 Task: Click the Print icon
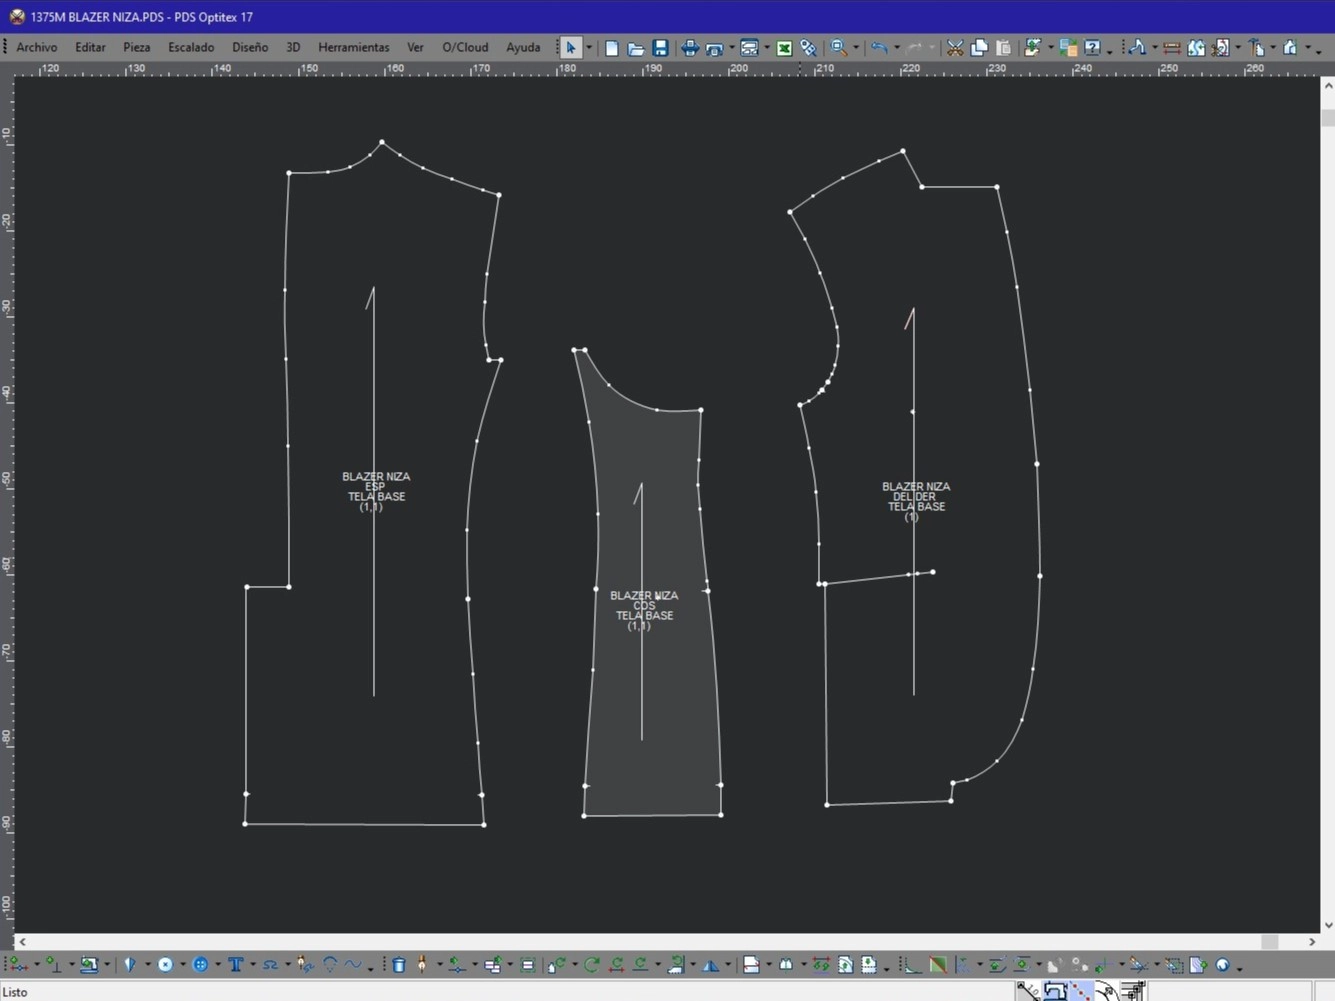pyautogui.click(x=689, y=48)
